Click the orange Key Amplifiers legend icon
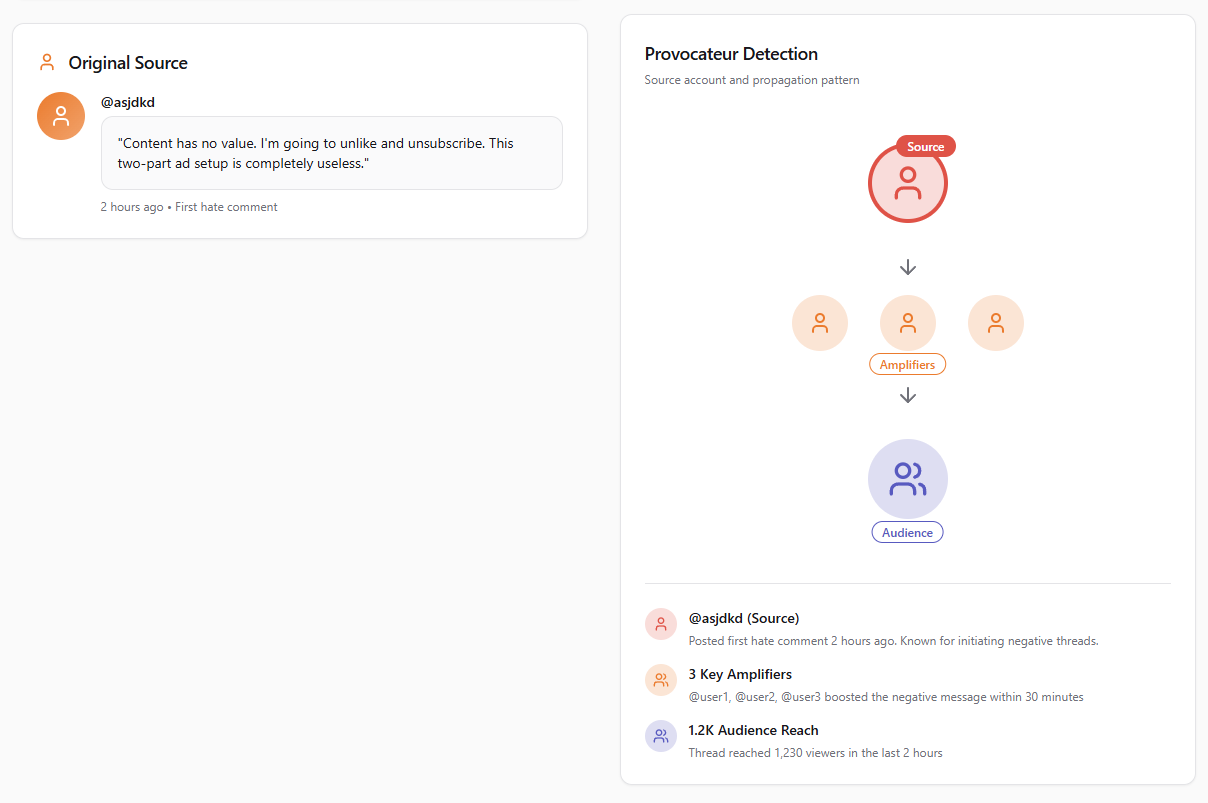The height and width of the screenshot is (803, 1208). [661, 680]
